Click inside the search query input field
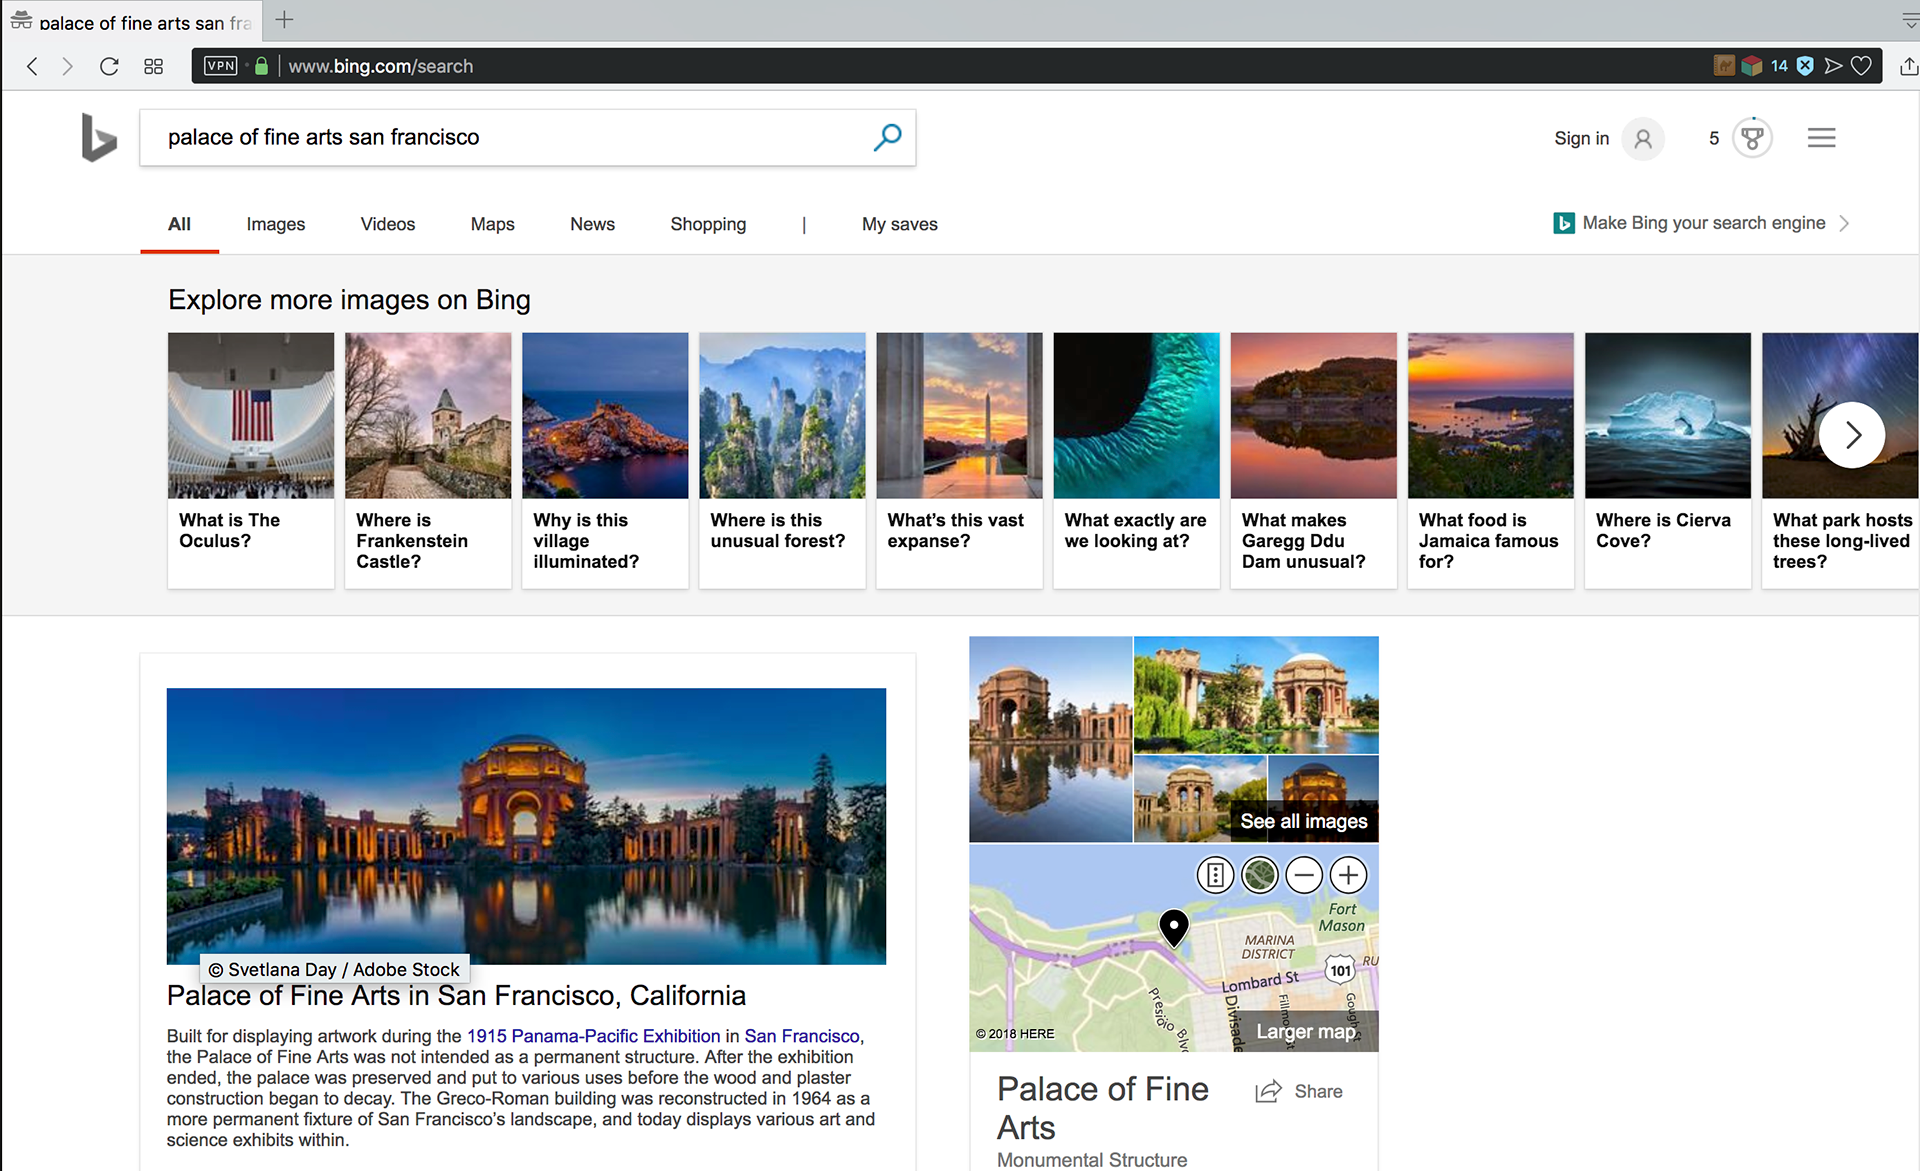This screenshot has width=1920, height=1171. 450,137
